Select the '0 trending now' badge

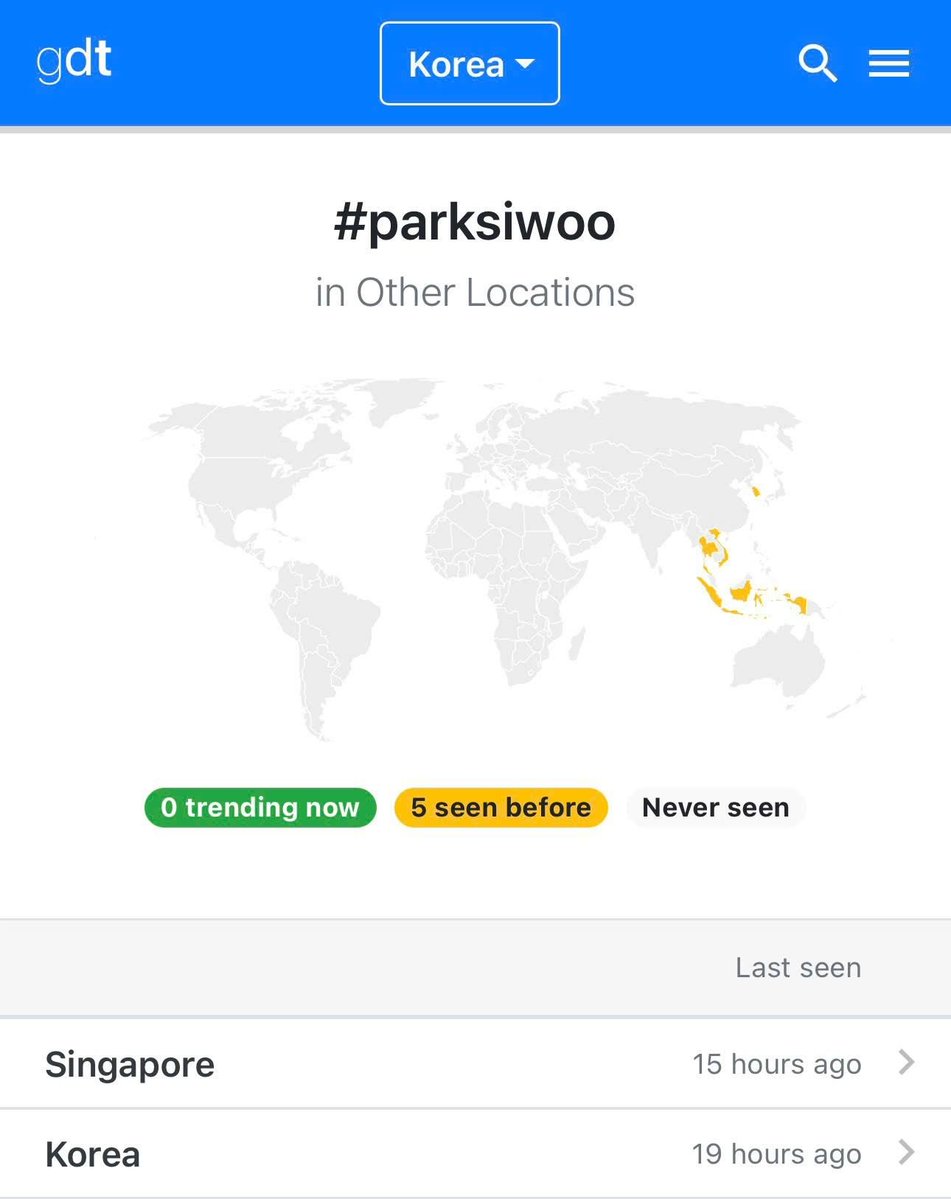260,807
